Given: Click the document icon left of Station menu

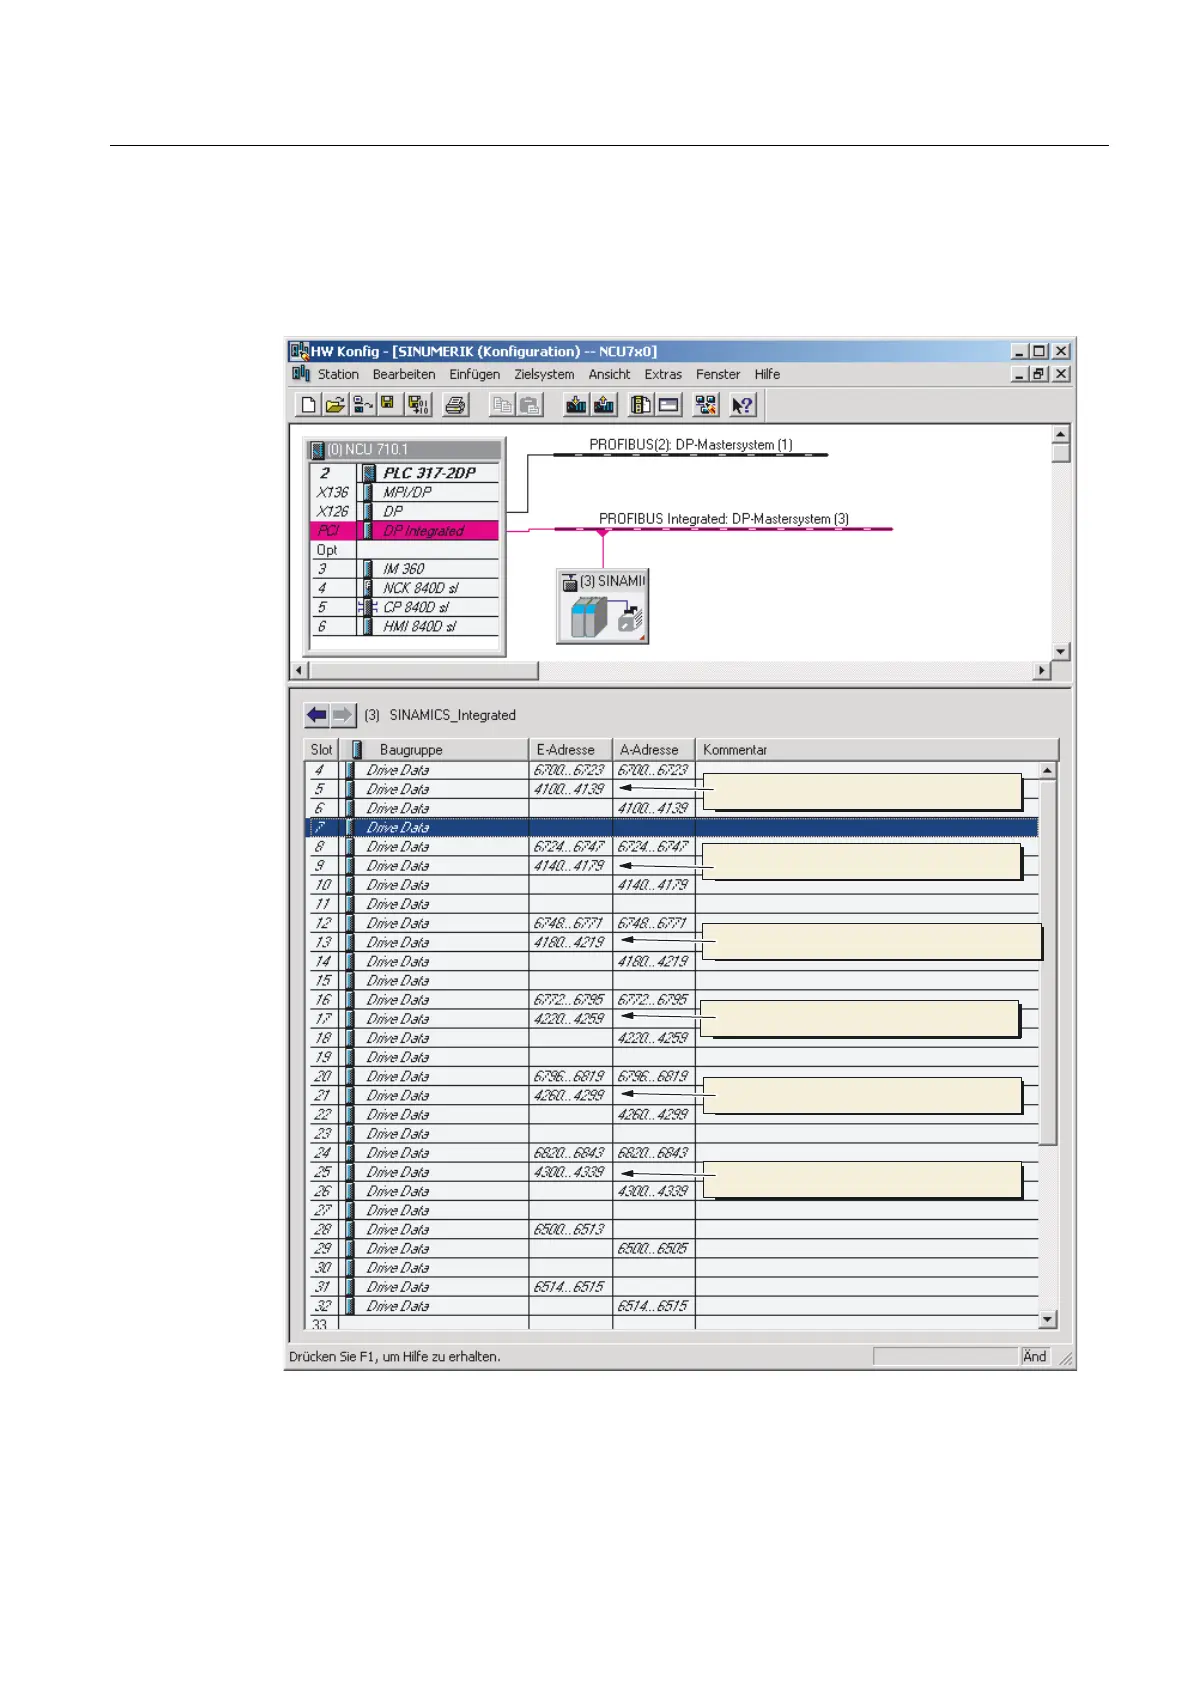Looking at the screenshot, I should point(301,374).
